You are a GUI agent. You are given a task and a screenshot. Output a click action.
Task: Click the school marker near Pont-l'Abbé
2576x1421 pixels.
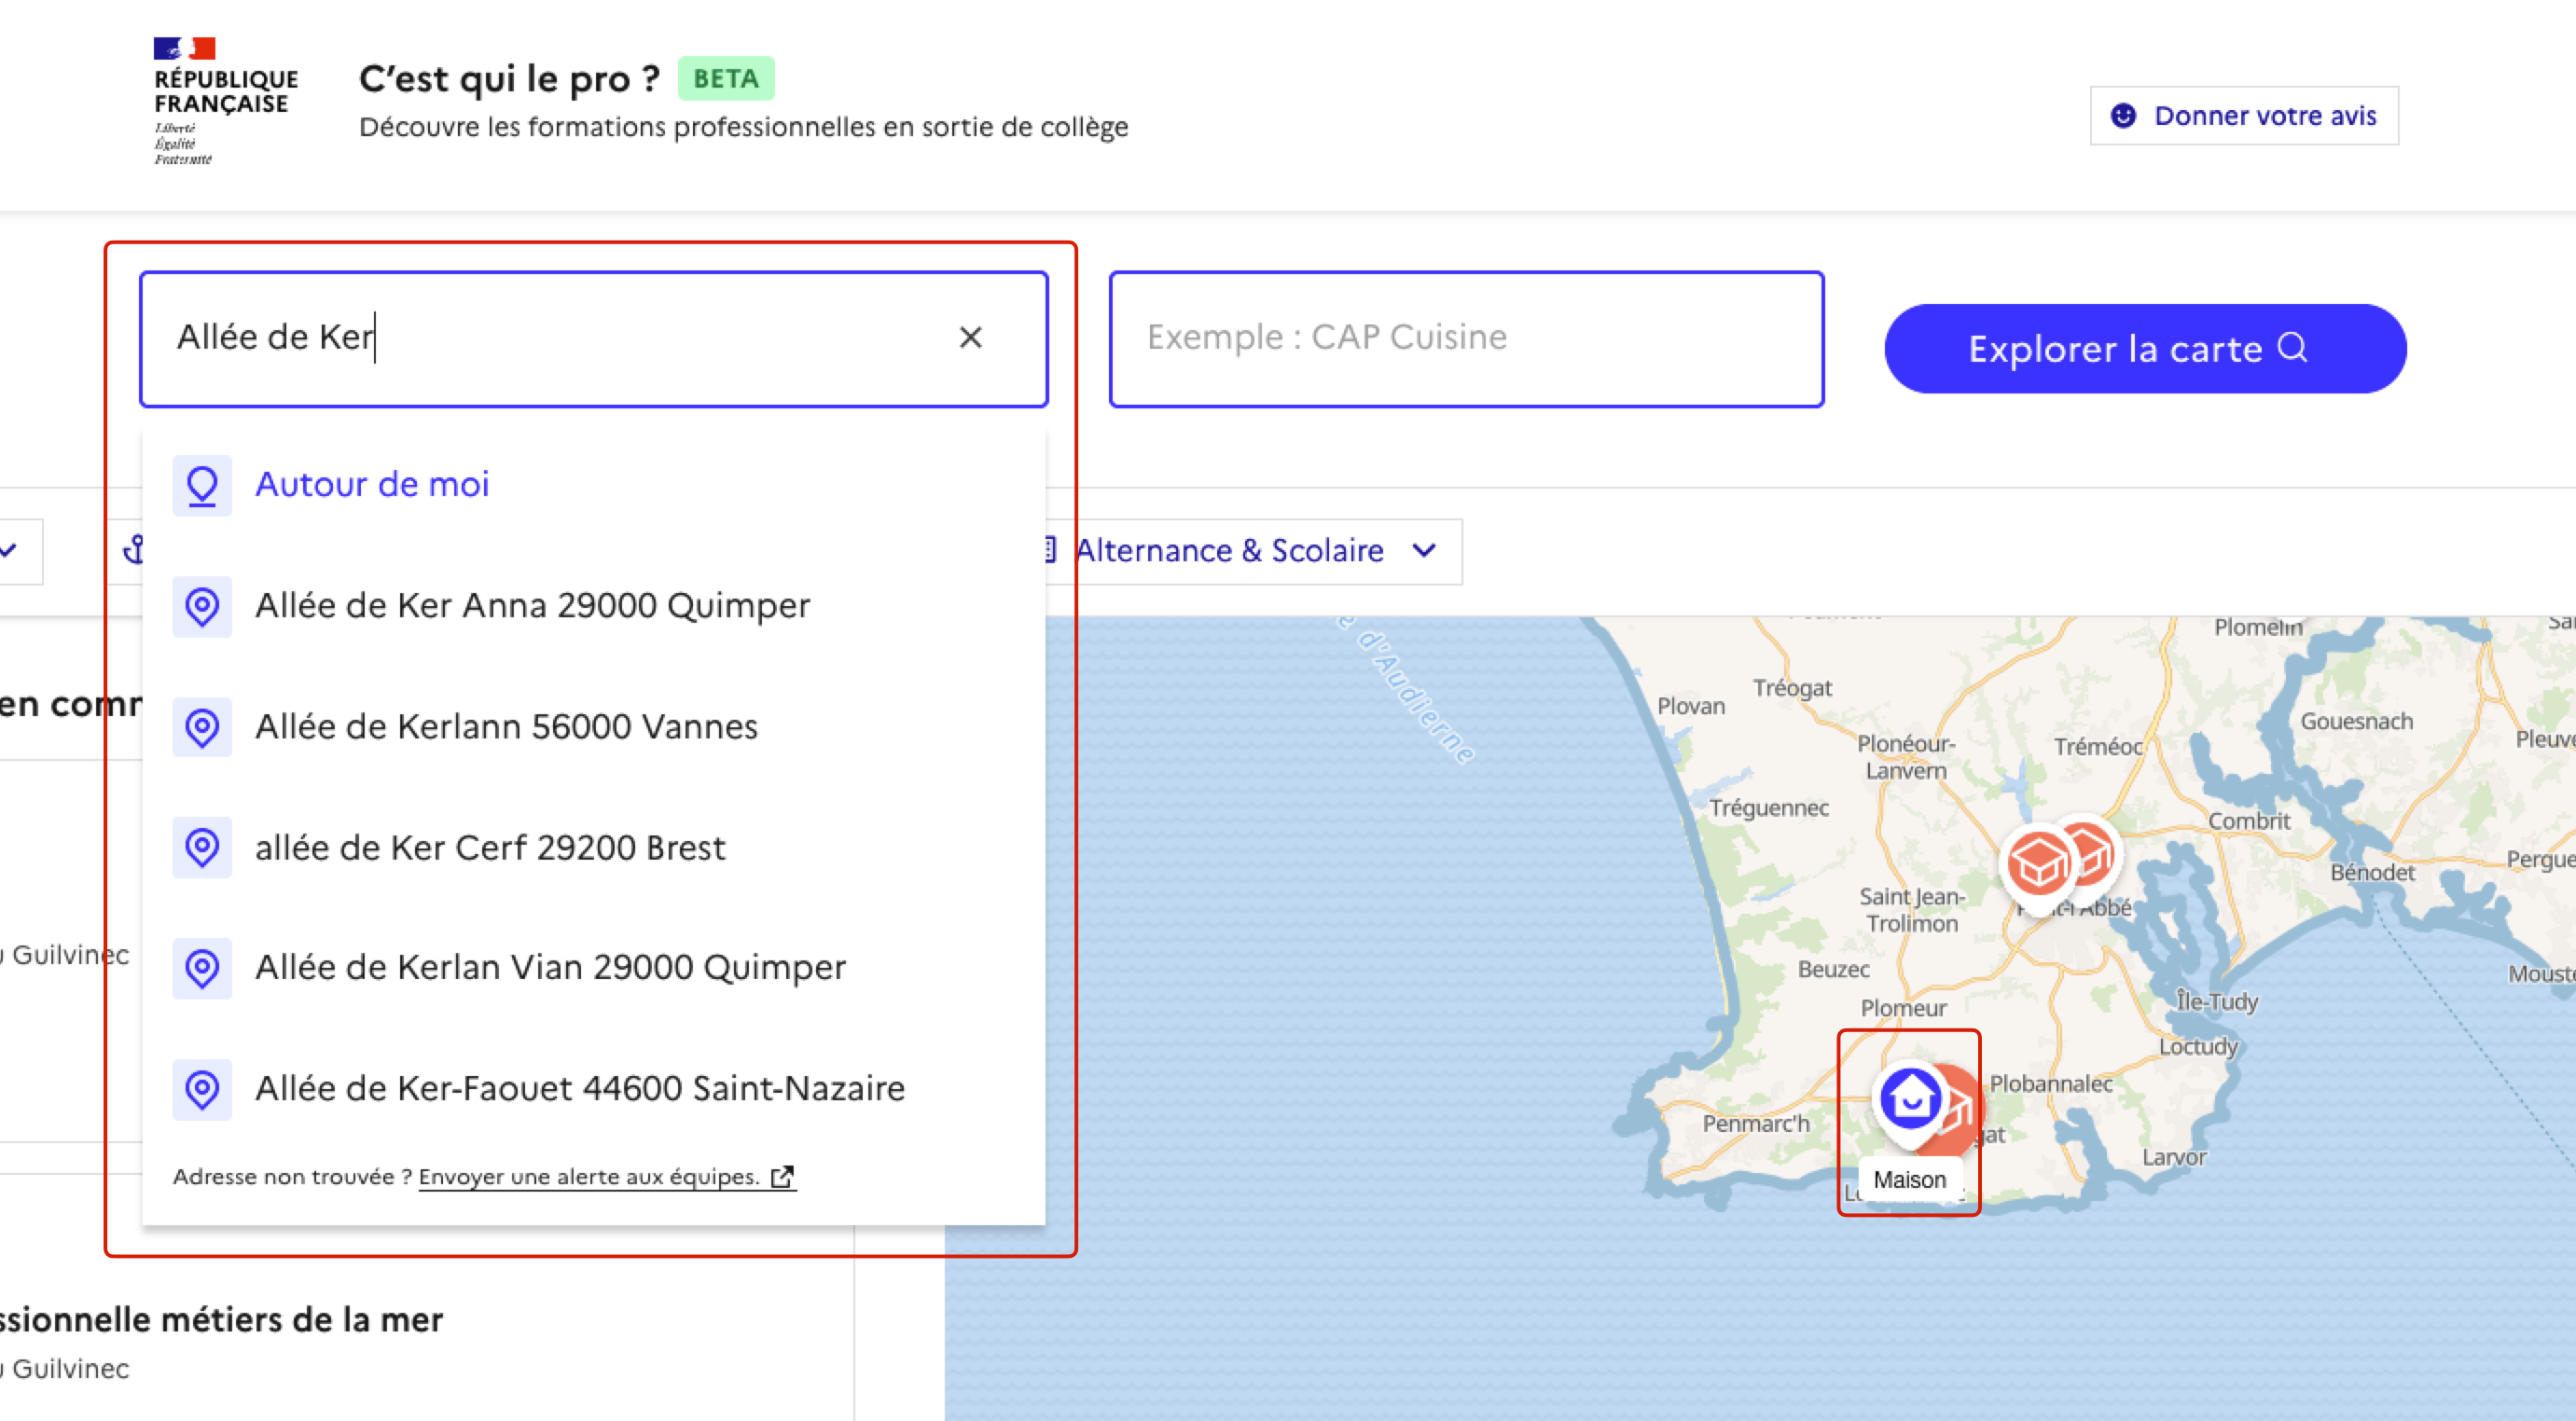click(x=2038, y=864)
